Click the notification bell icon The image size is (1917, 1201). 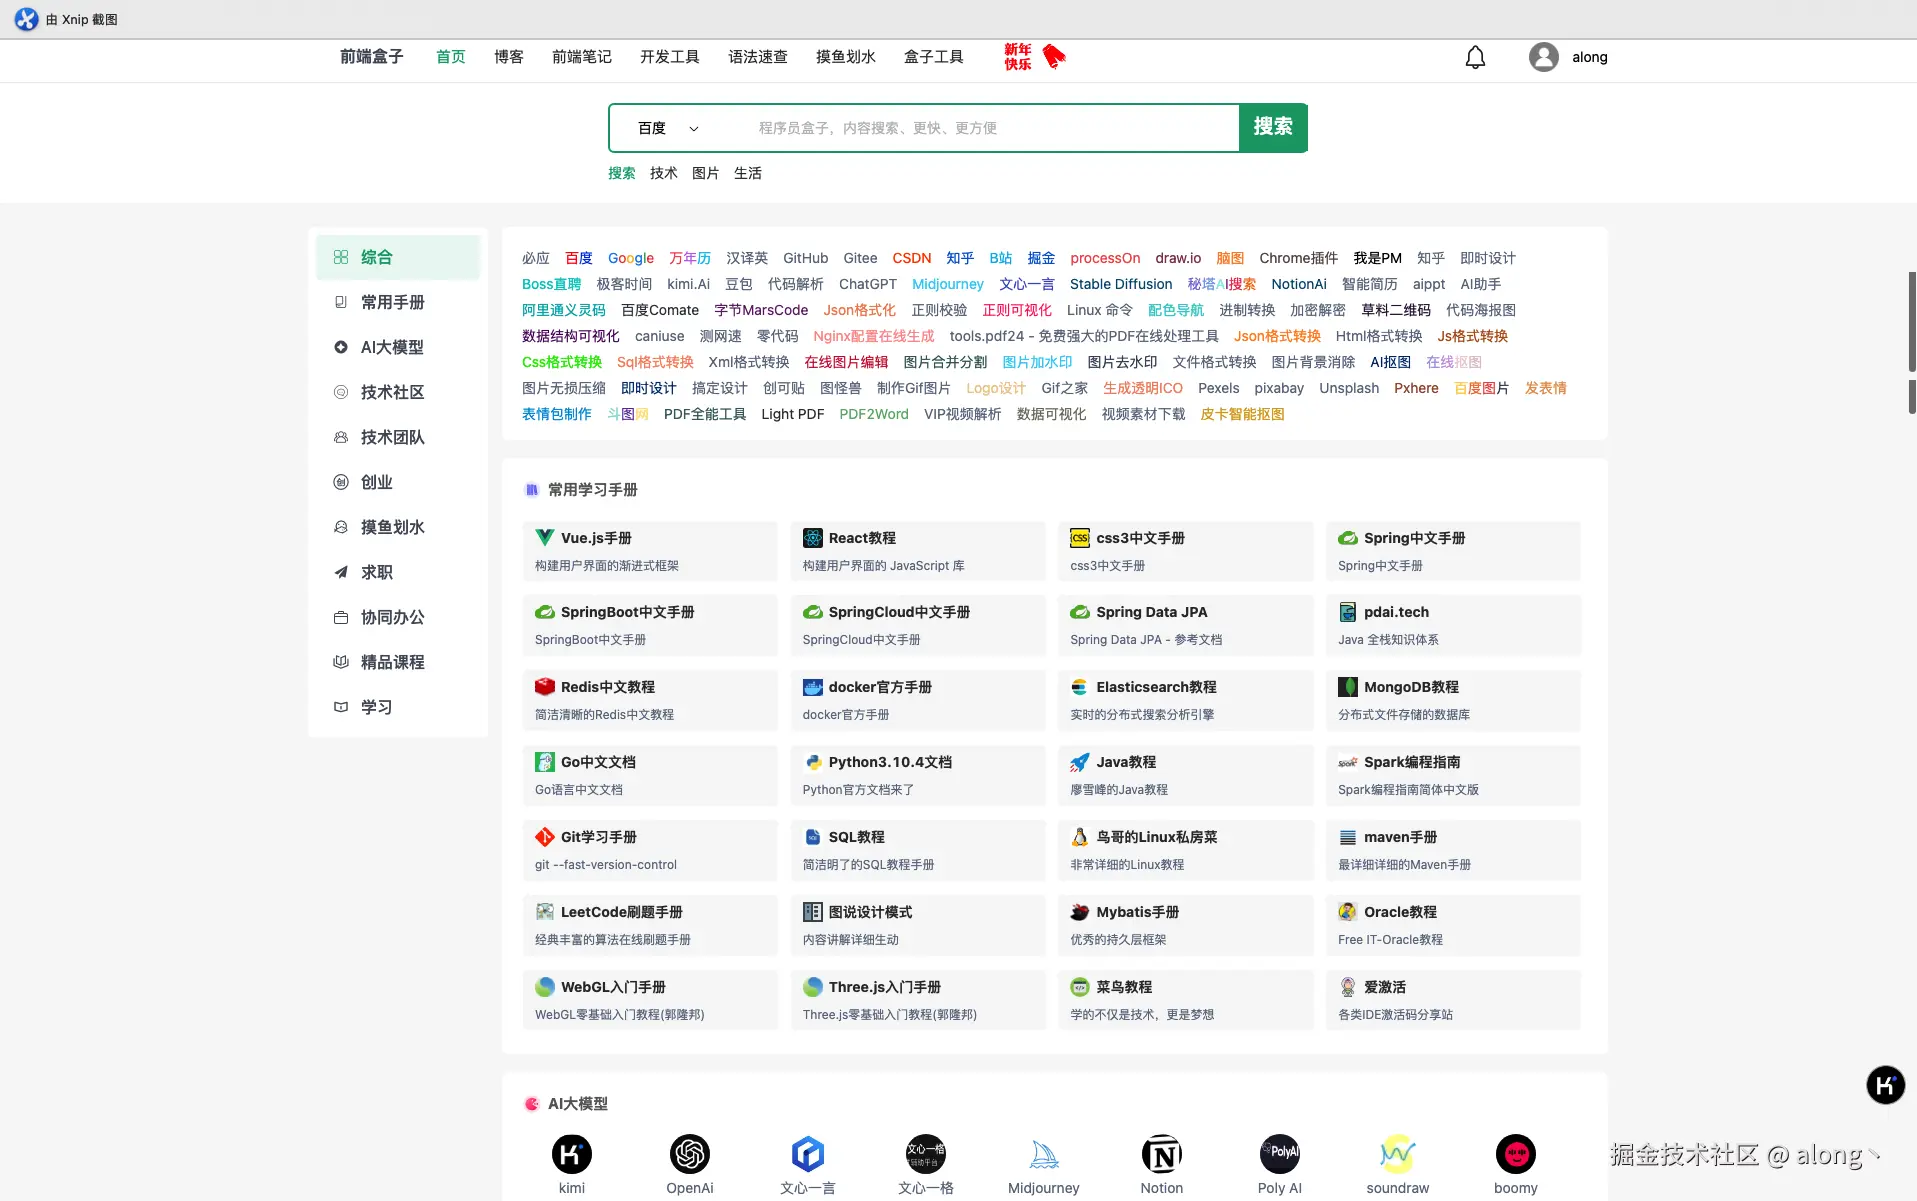coord(1475,57)
